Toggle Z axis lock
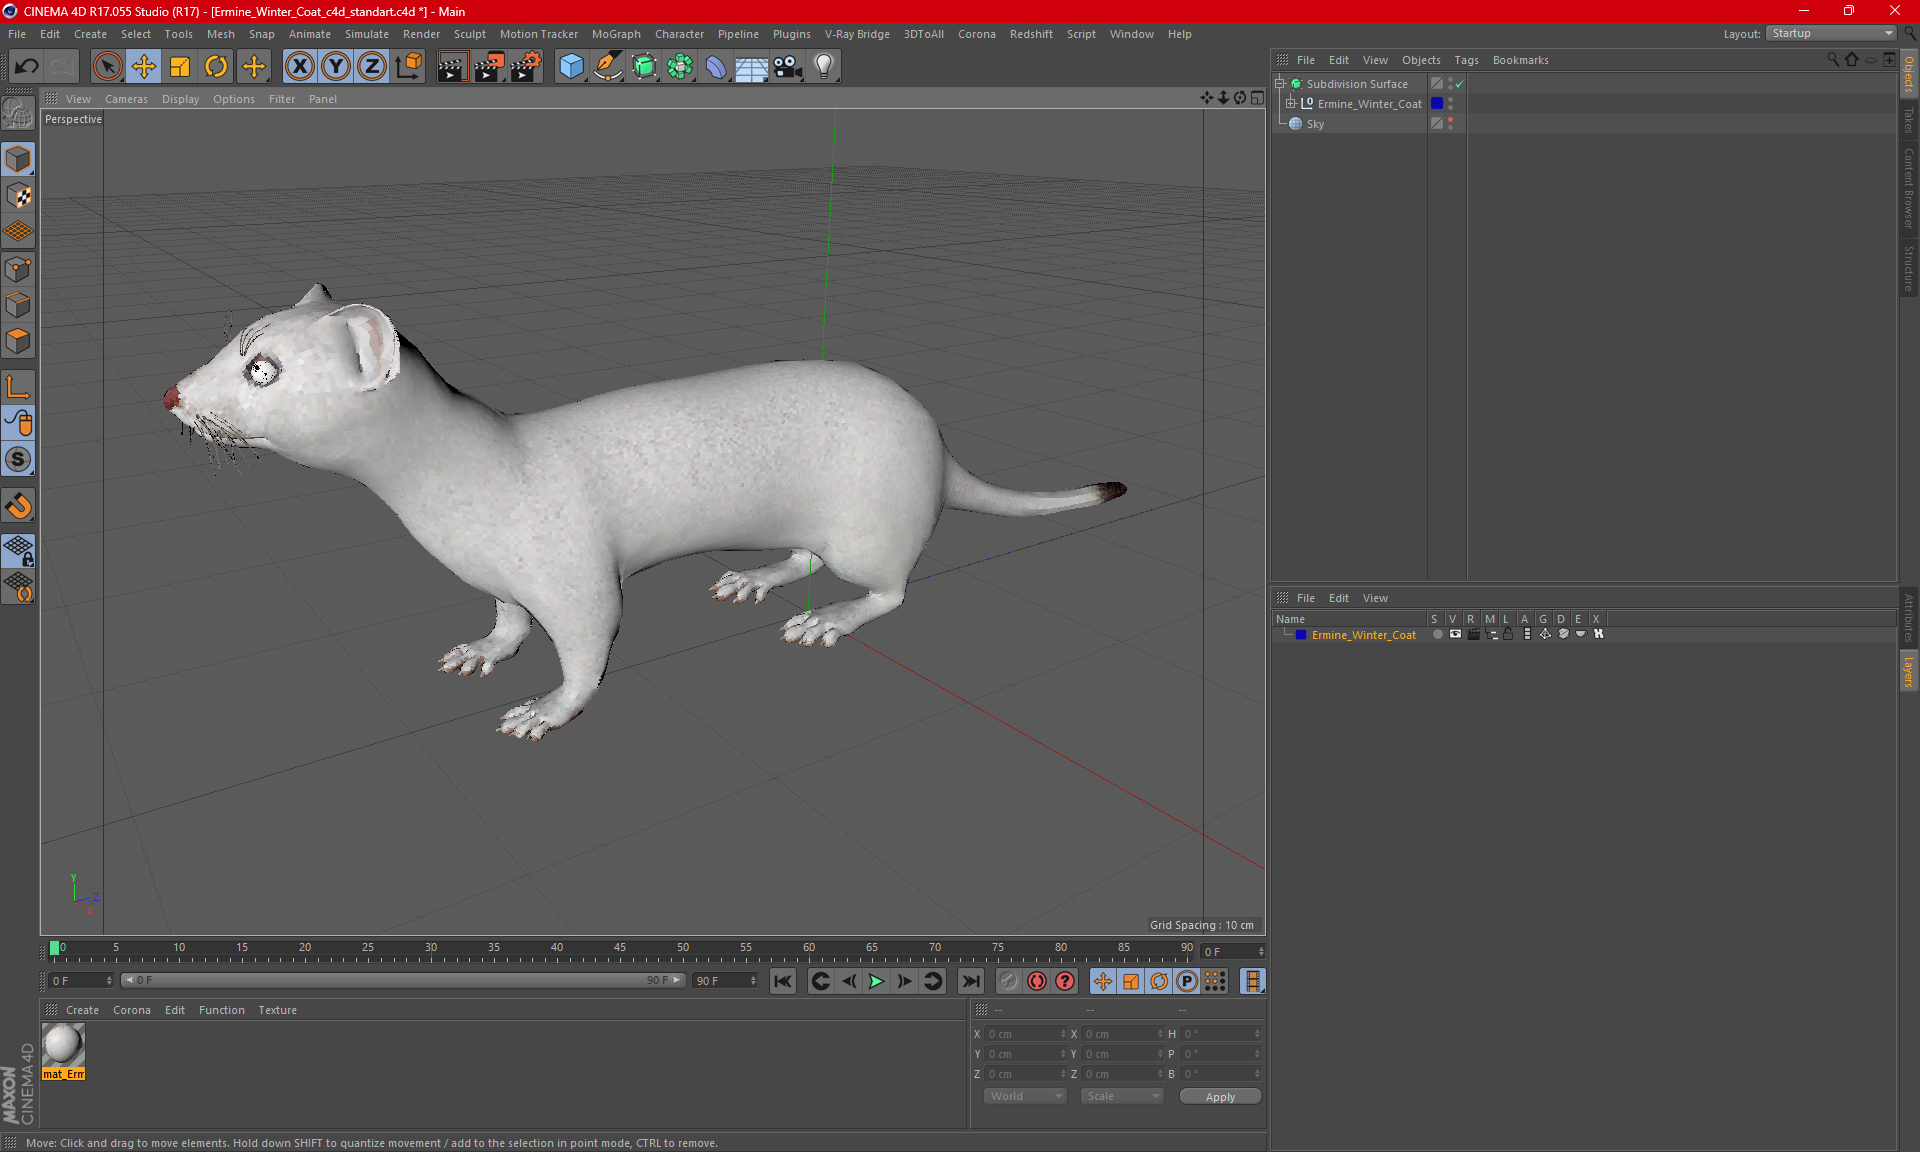 (372, 67)
